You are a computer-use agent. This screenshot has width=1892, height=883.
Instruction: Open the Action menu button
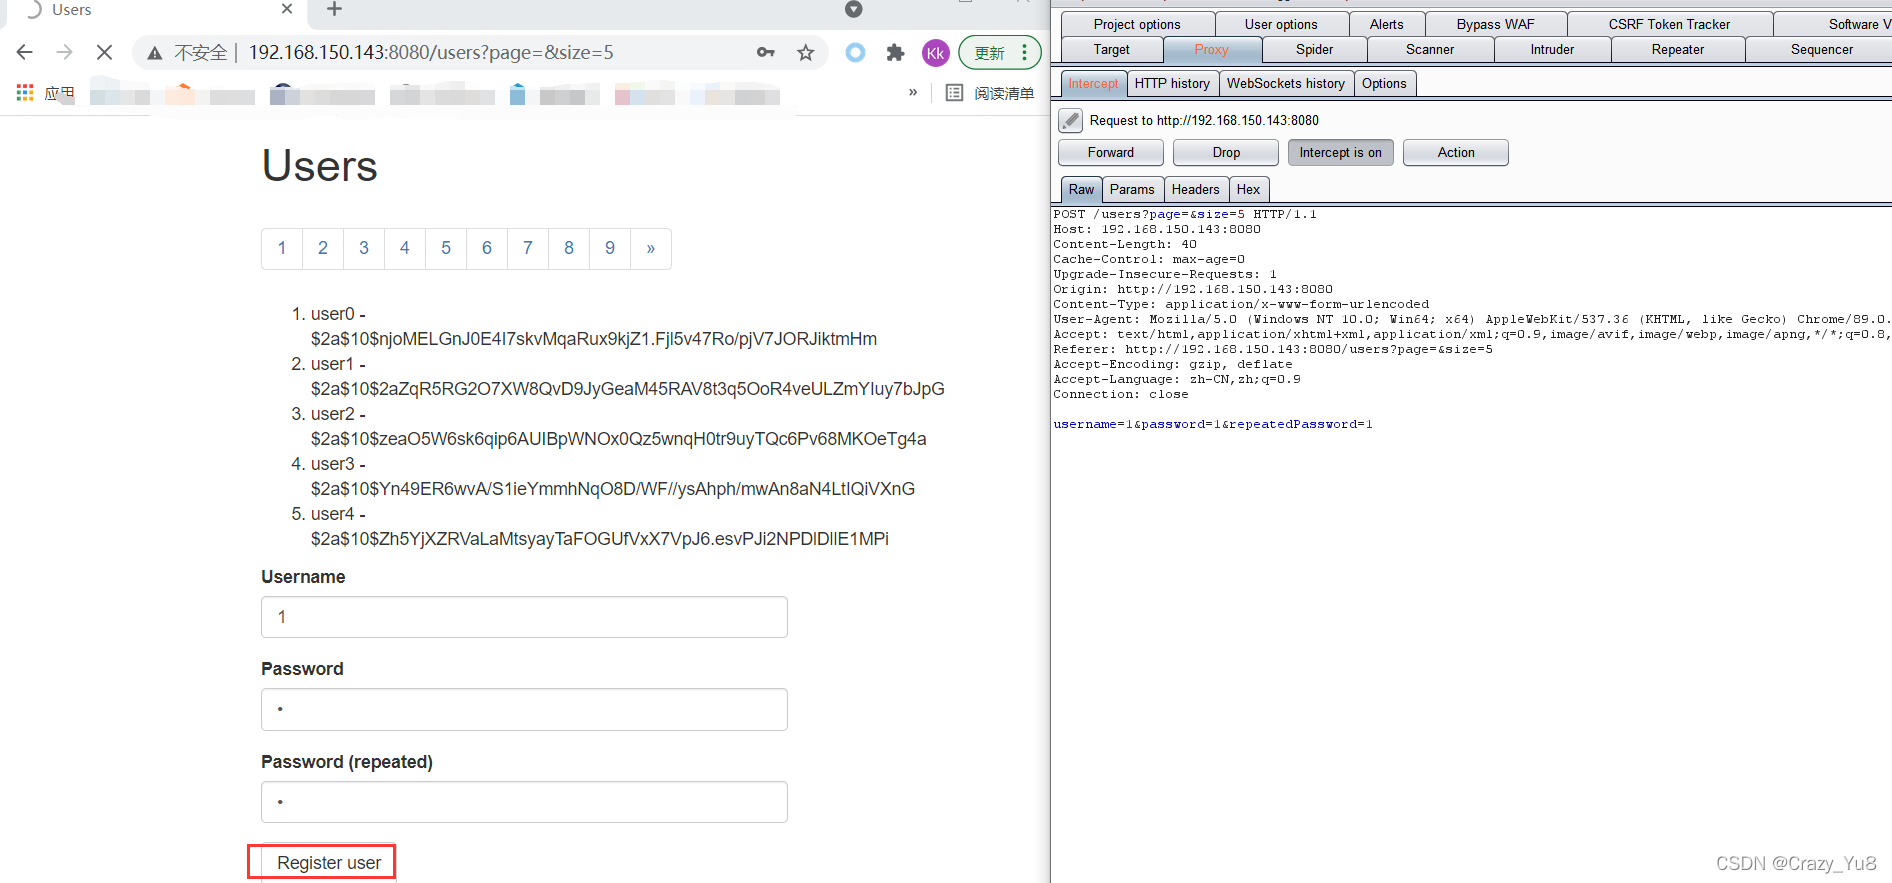(x=1456, y=152)
